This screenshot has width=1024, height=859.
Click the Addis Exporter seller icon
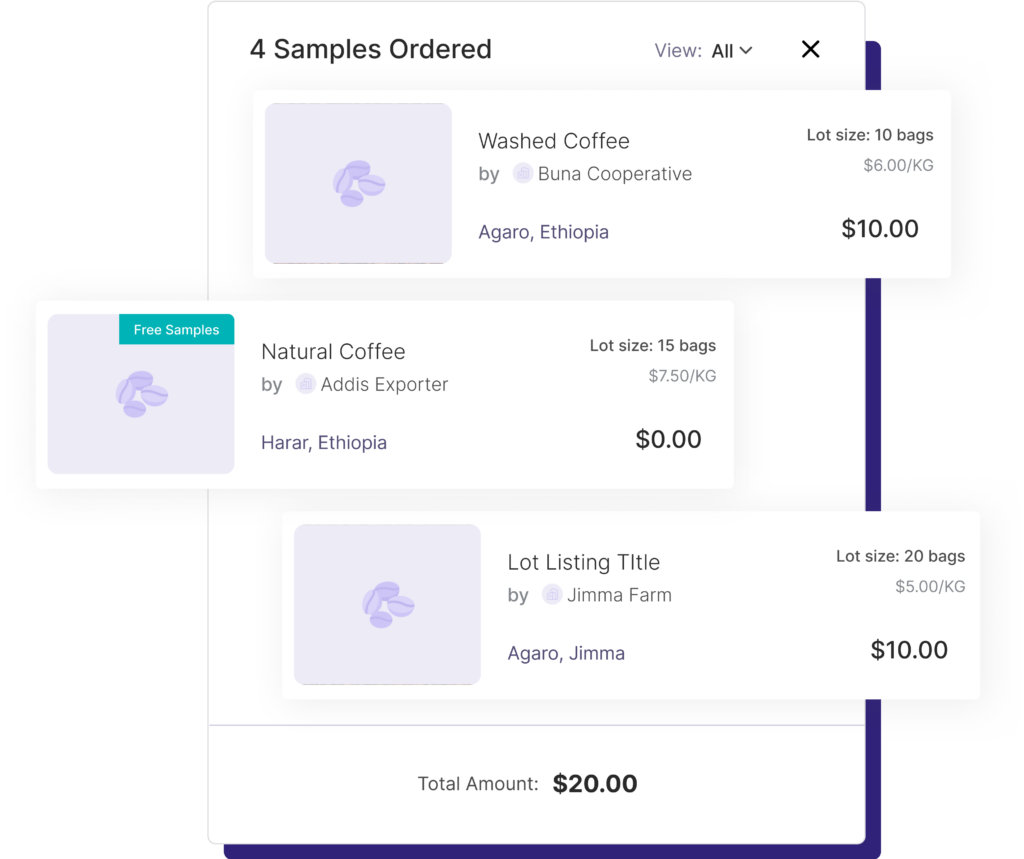pyautogui.click(x=306, y=383)
